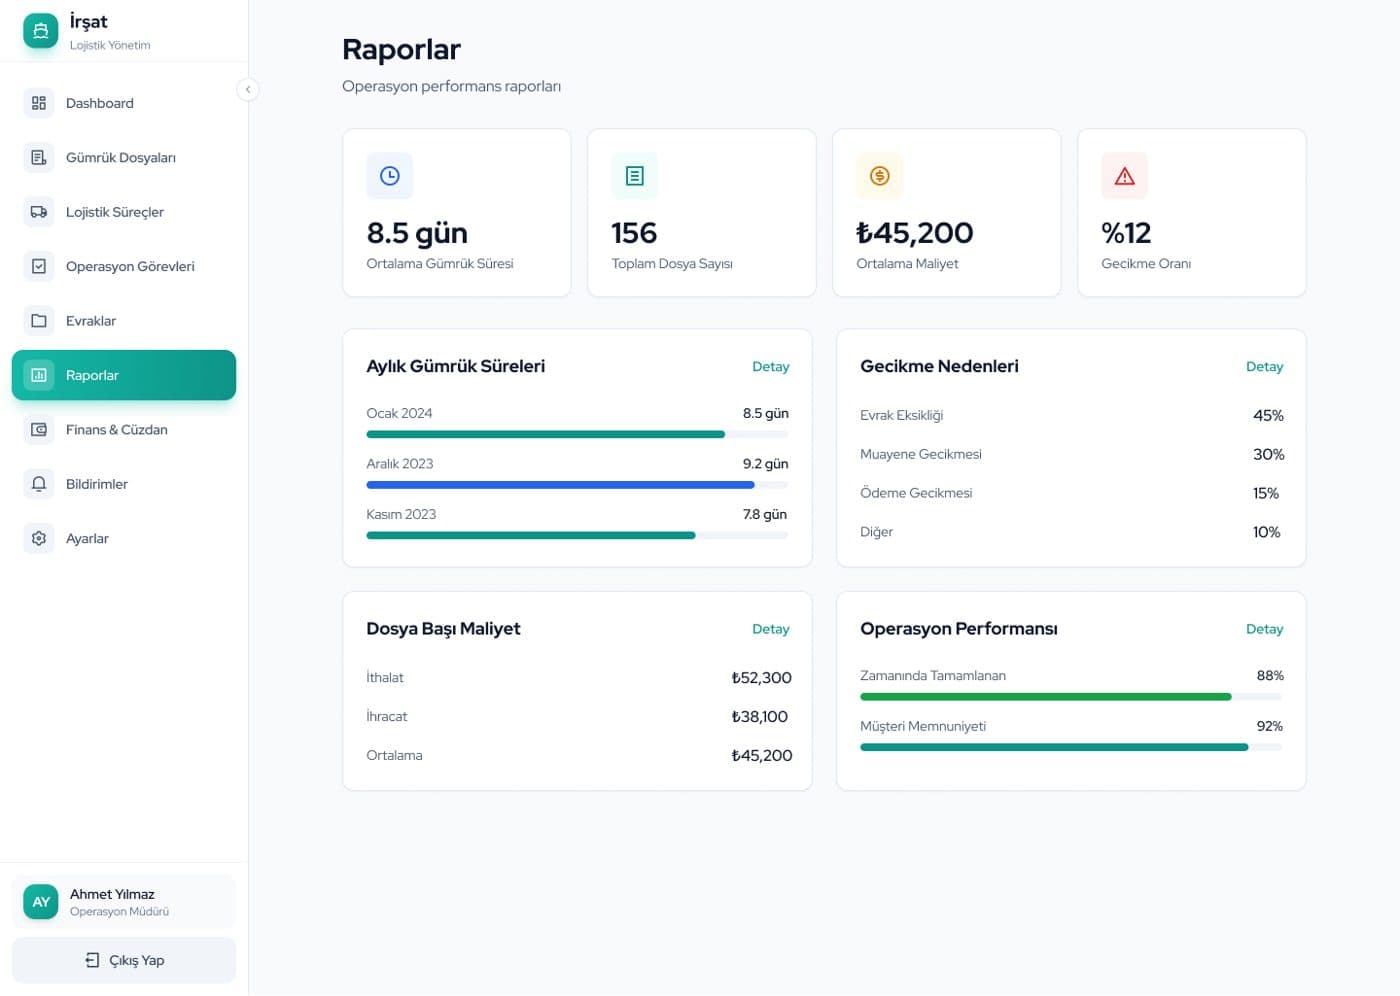Image resolution: width=1400 pixels, height=996 pixels.
Task: Click the İrşat logo icon
Action: tap(40, 31)
